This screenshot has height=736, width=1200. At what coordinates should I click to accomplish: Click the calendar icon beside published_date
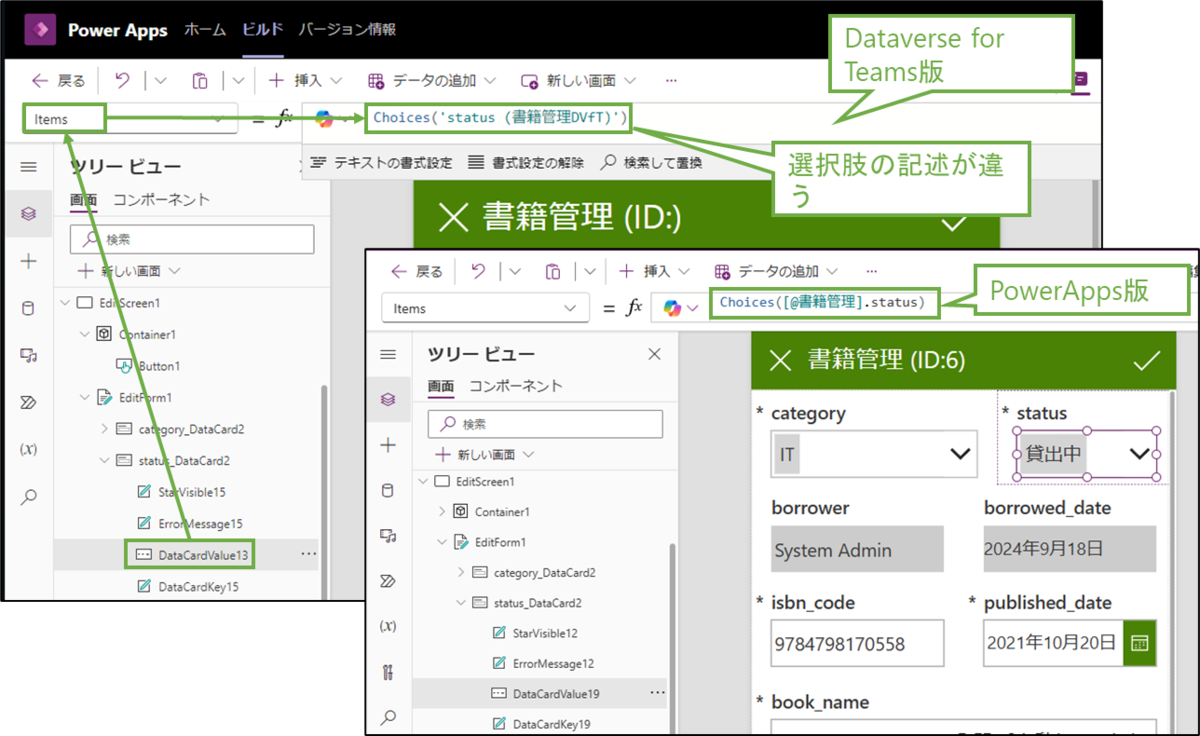[x=1139, y=642]
